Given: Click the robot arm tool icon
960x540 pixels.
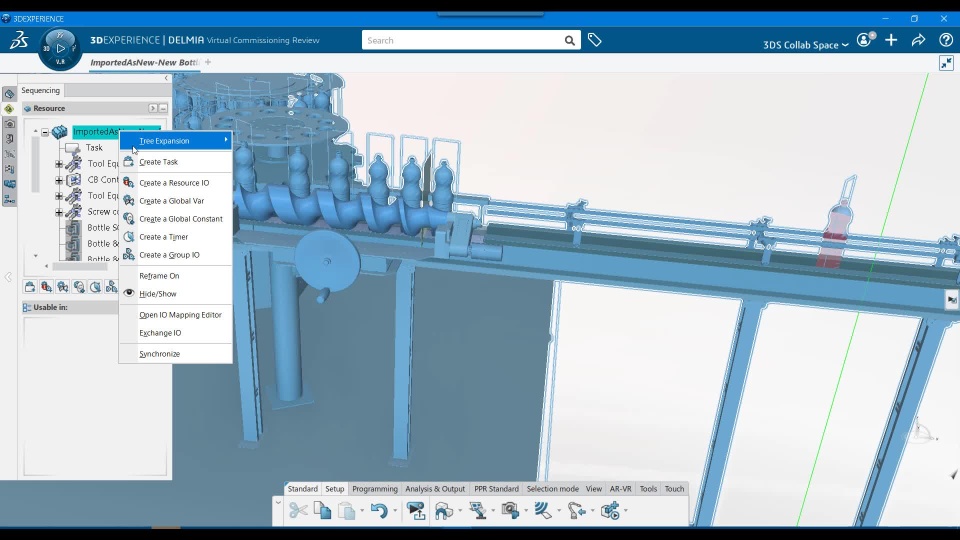Looking at the screenshot, I should click(x=478, y=511).
